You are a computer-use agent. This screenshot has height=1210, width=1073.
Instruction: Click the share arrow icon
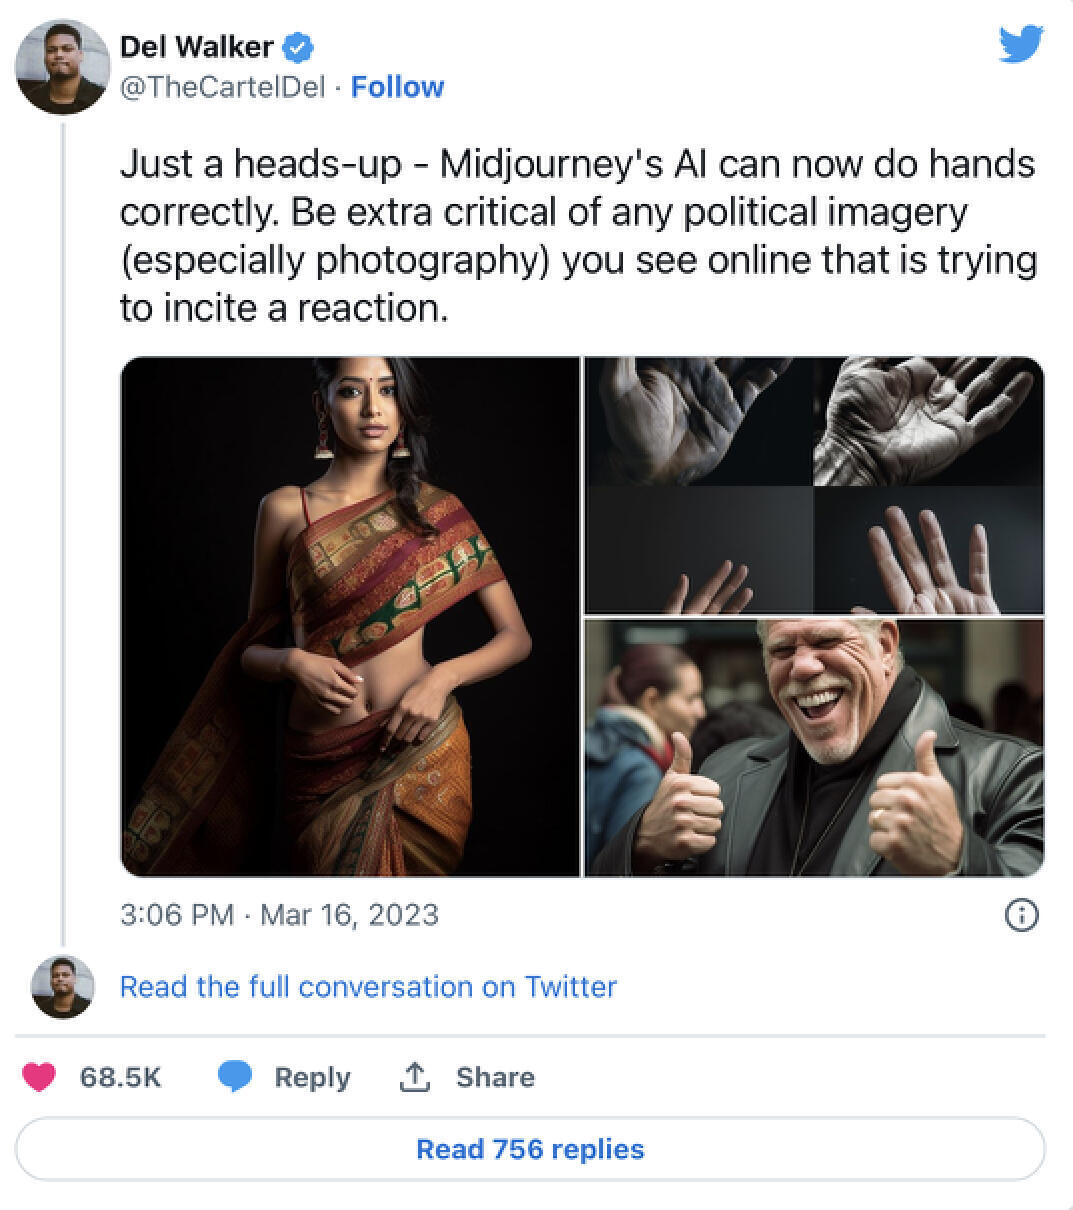pos(417,1077)
